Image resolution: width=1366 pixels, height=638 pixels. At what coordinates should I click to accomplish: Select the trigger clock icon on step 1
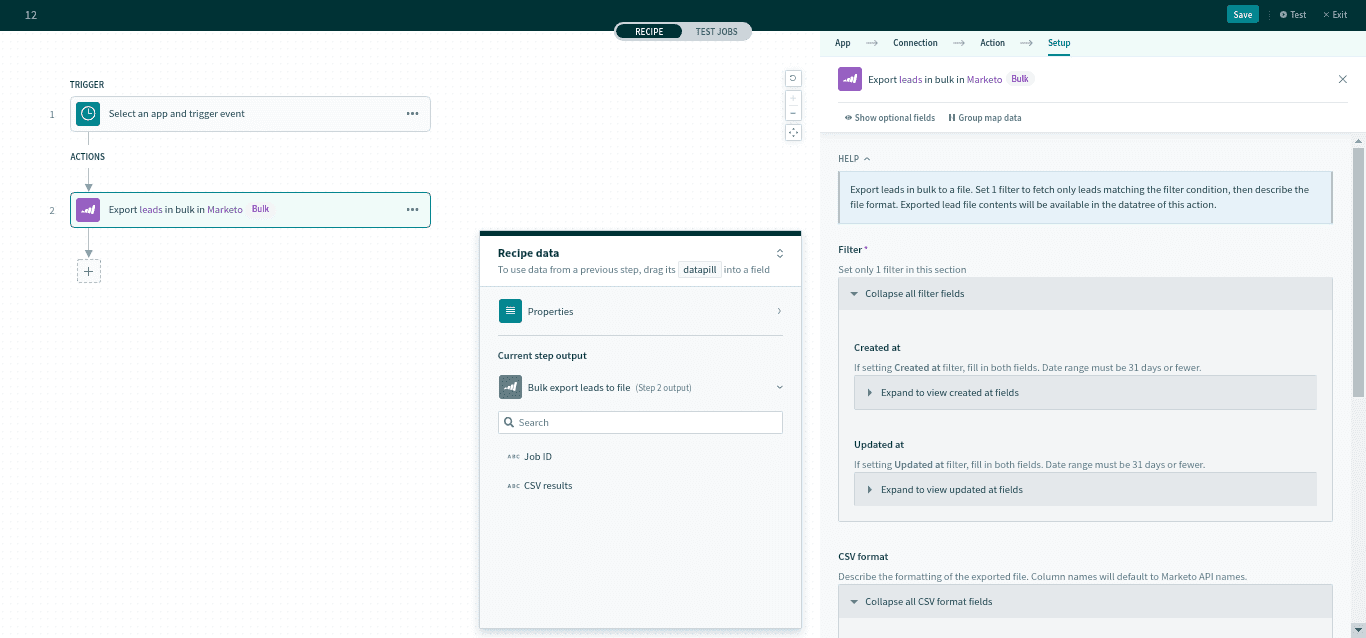[x=88, y=113]
